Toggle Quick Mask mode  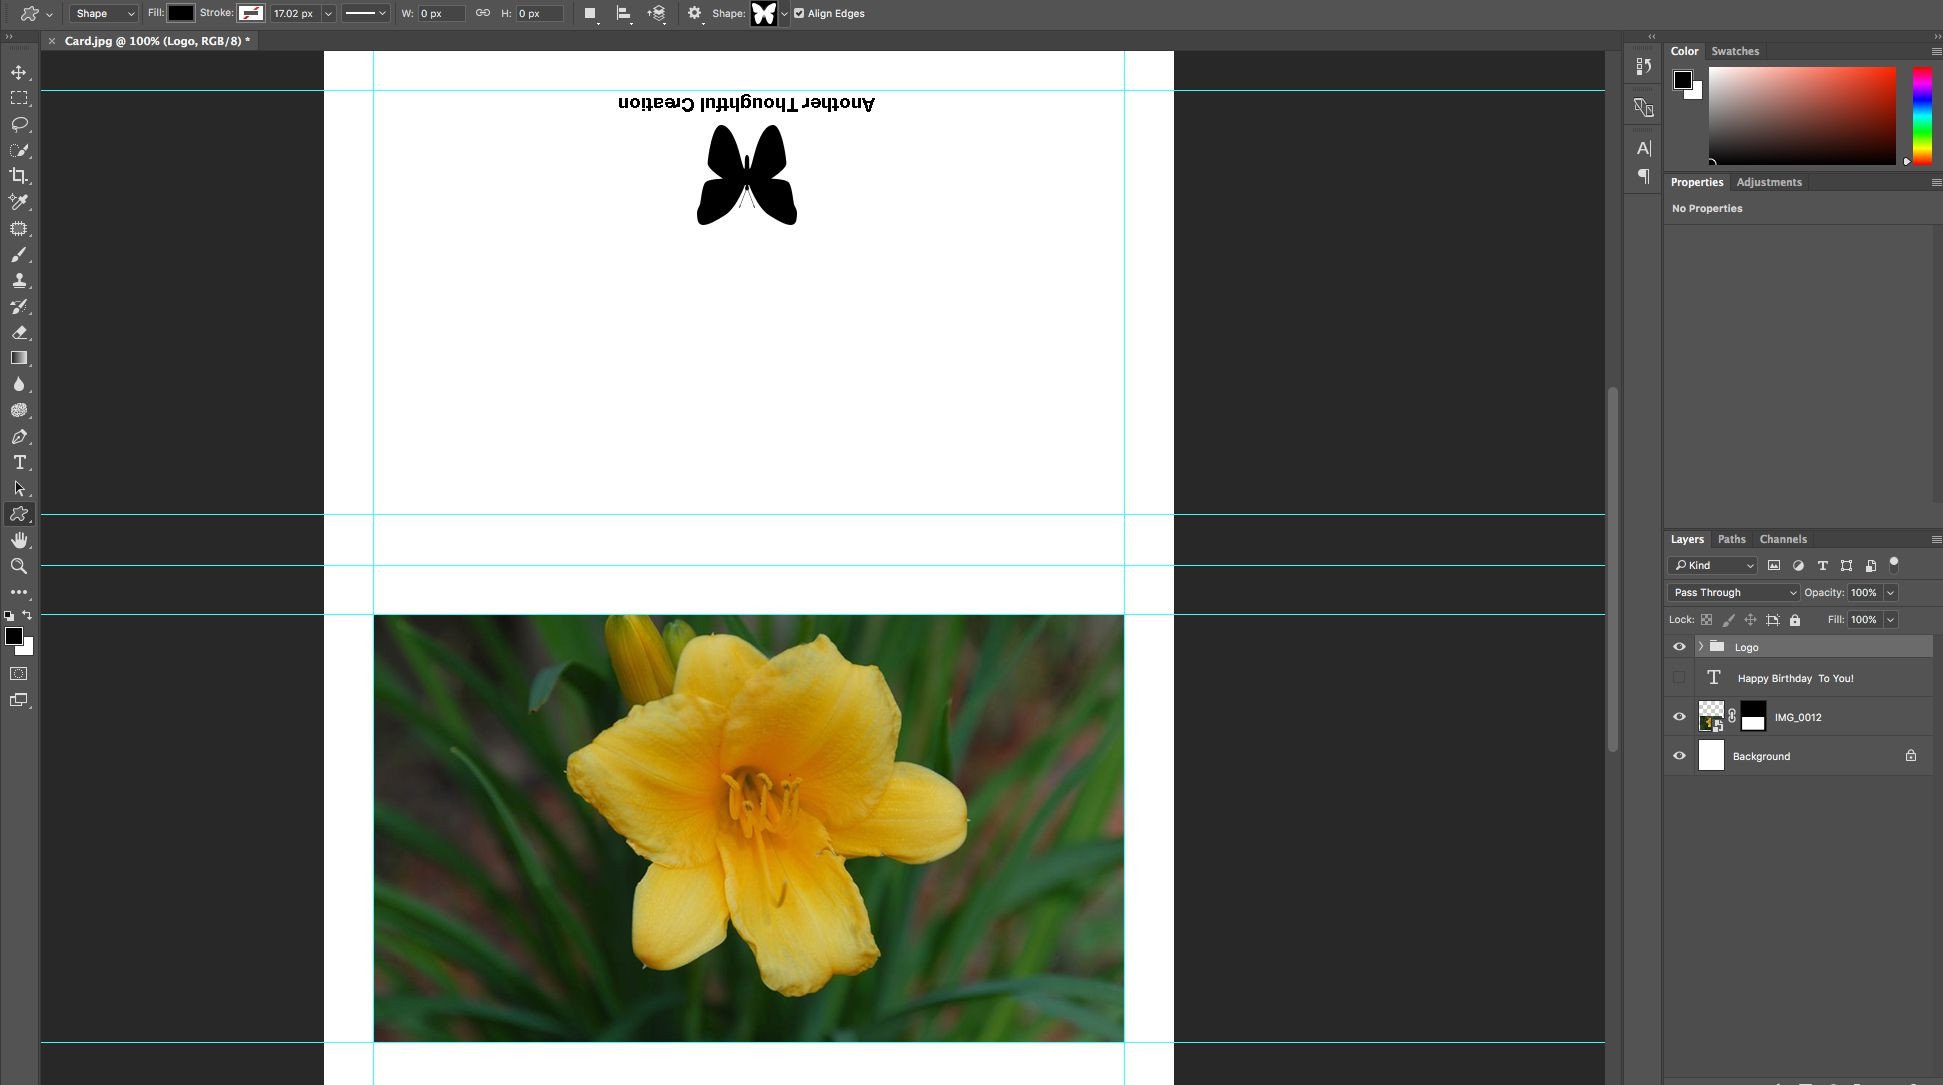(19, 674)
